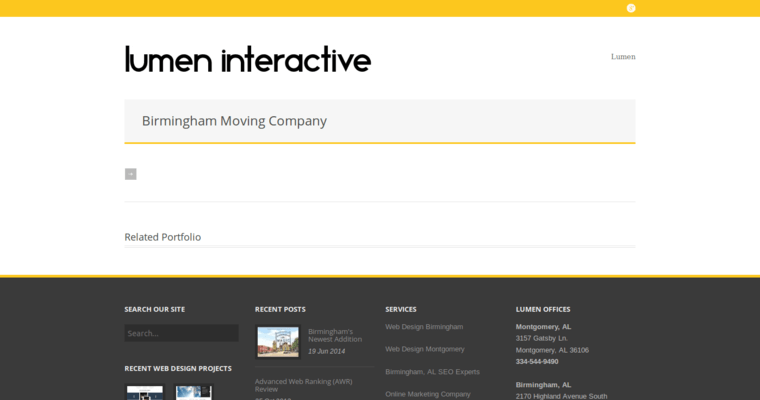Screen dimensions: 760x400
Task: Select the Montgomery, AL 36106 address line
Action: click(552, 350)
